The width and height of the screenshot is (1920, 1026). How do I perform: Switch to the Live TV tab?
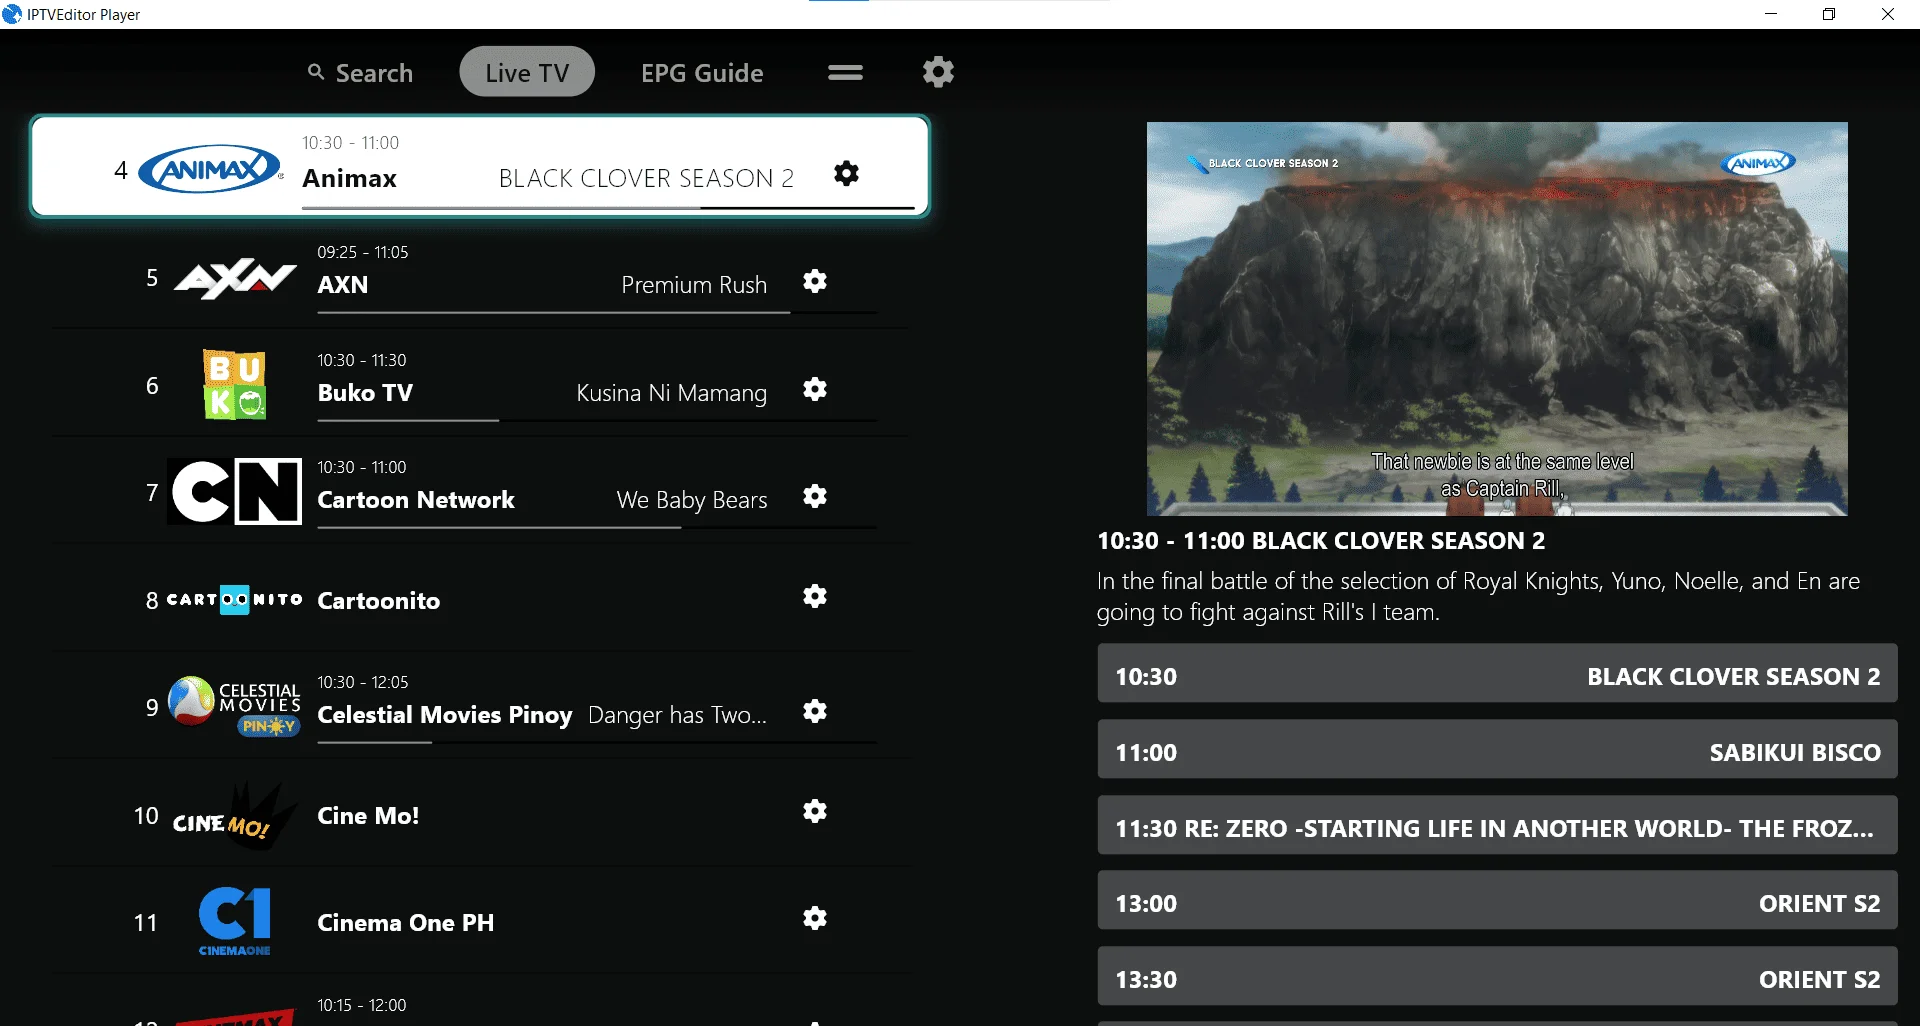point(527,72)
